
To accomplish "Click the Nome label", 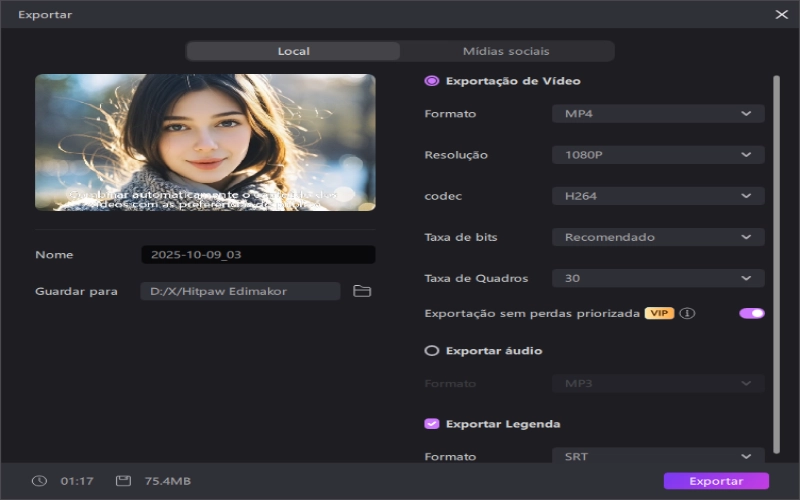I will [54, 255].
